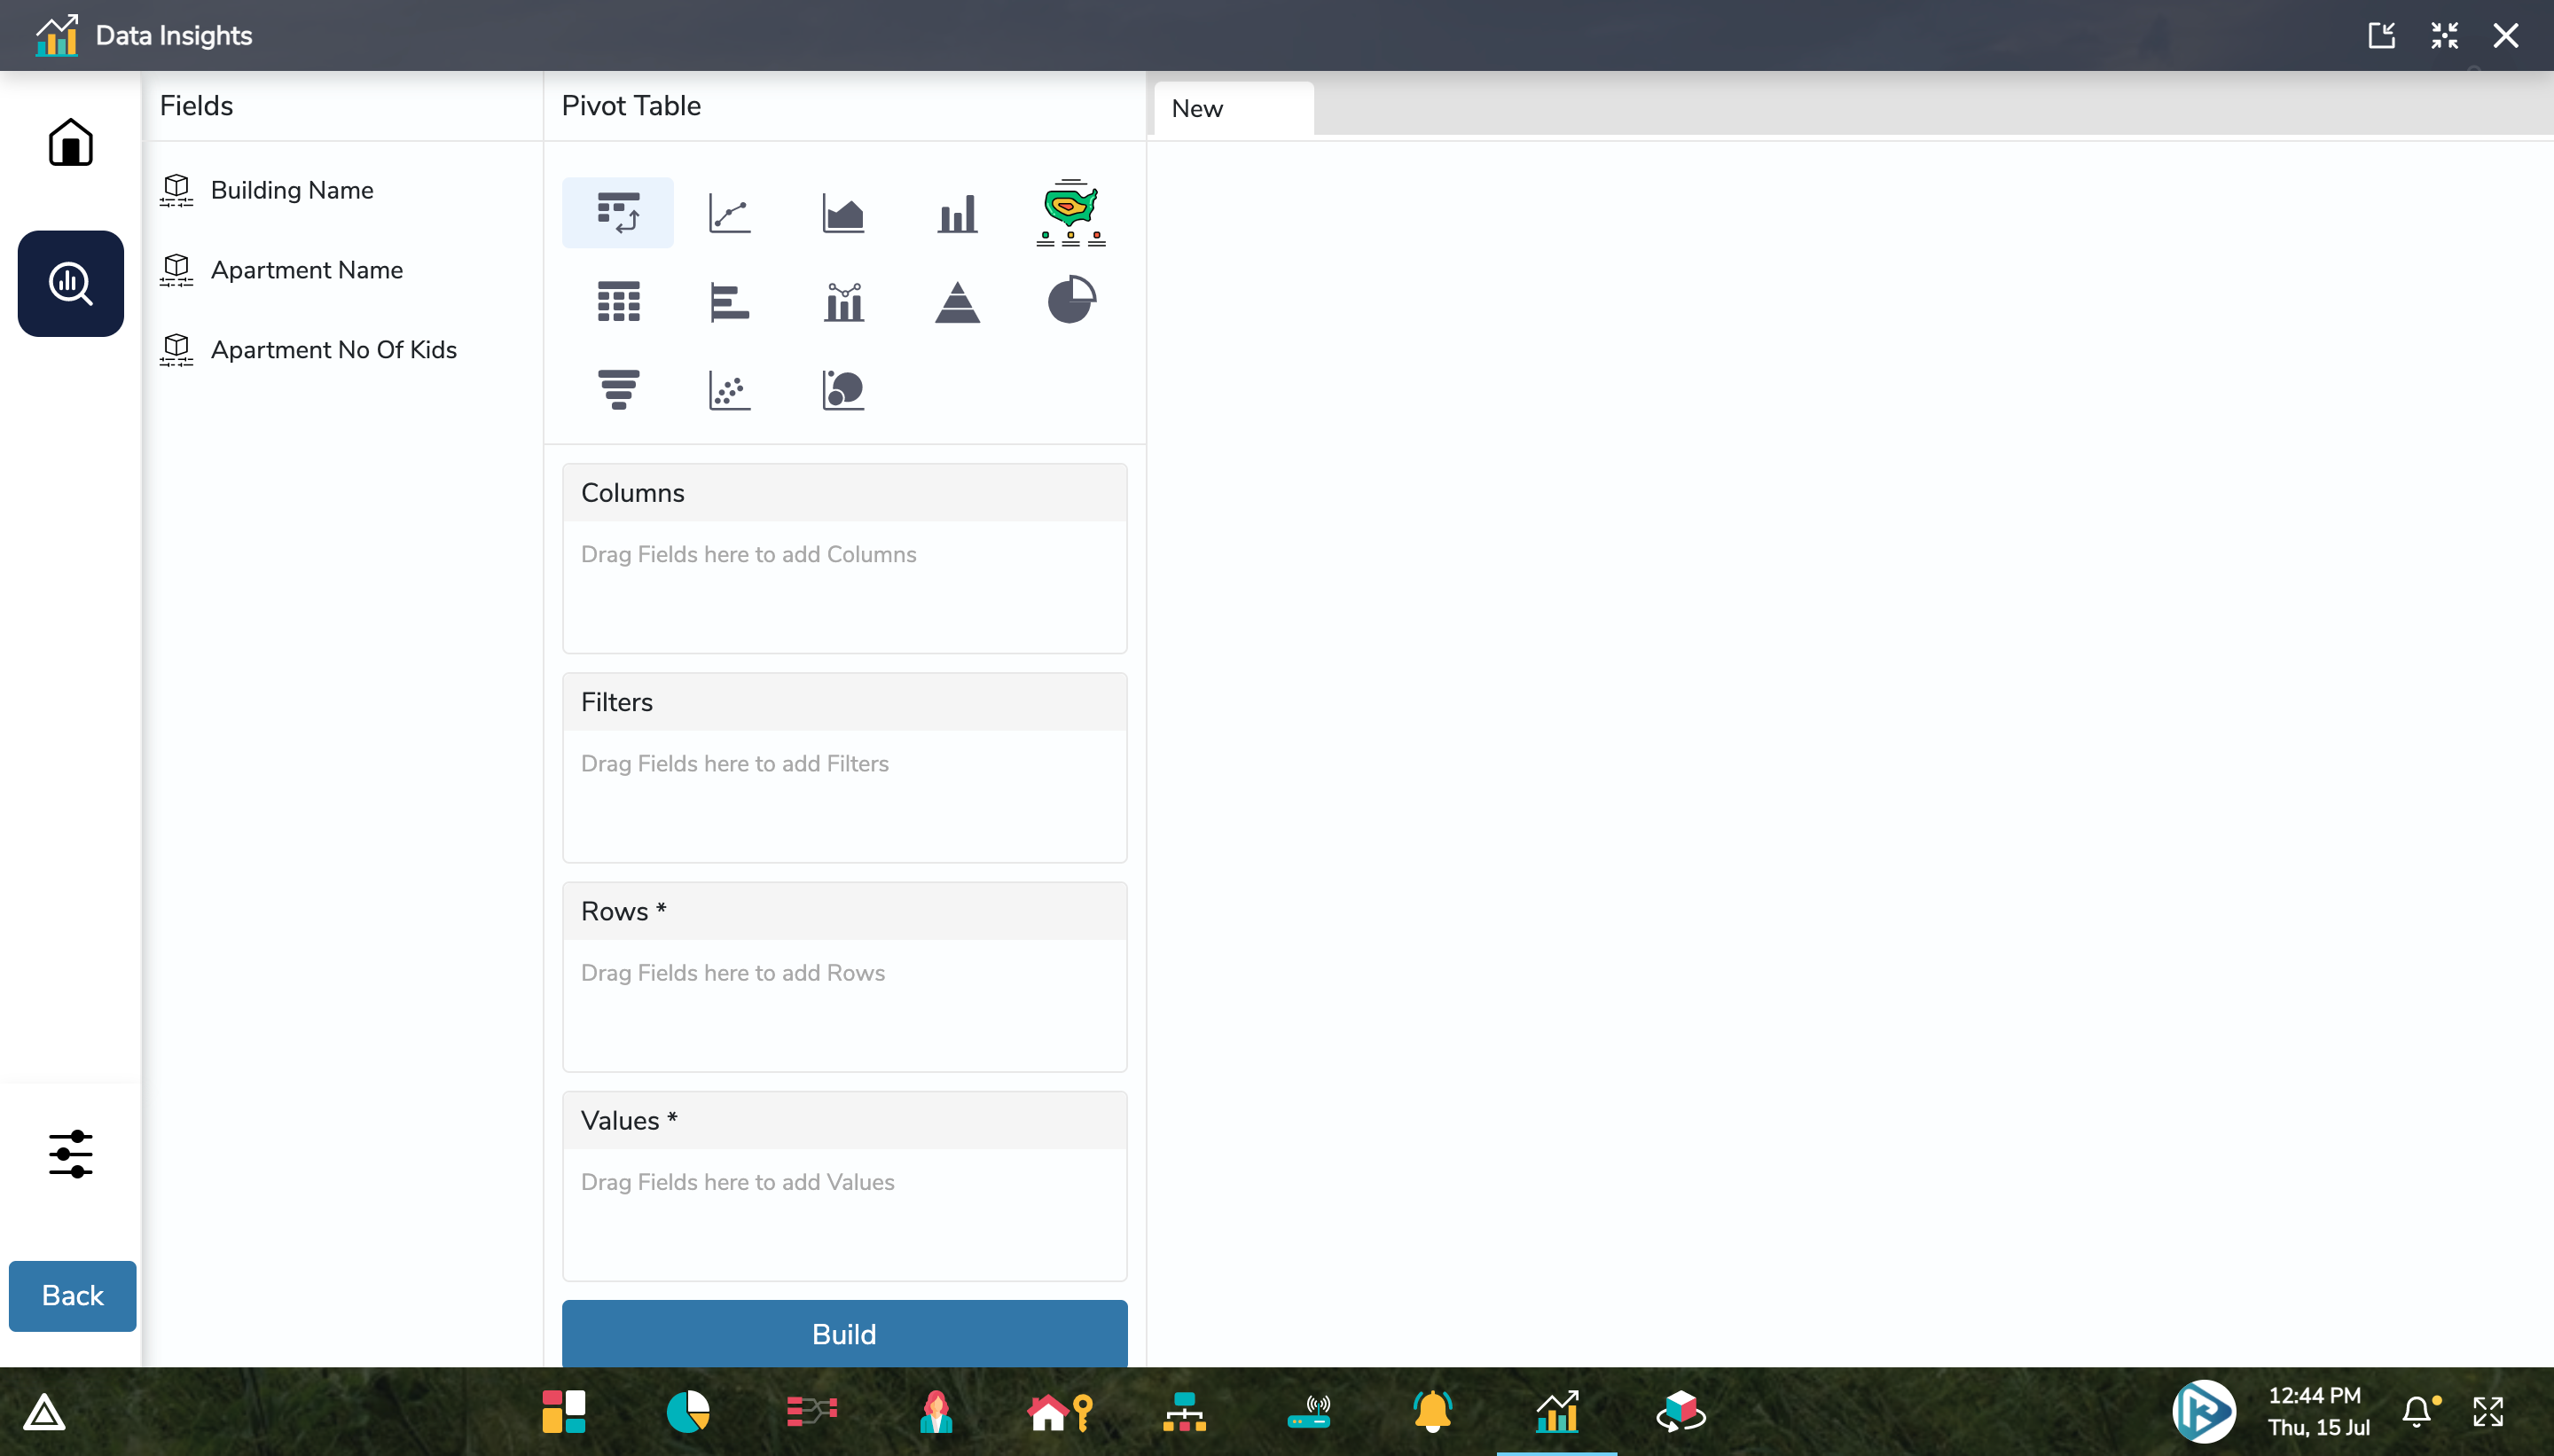
Task: Choose the grid table chart icon
Action: (x=618, y=301)
